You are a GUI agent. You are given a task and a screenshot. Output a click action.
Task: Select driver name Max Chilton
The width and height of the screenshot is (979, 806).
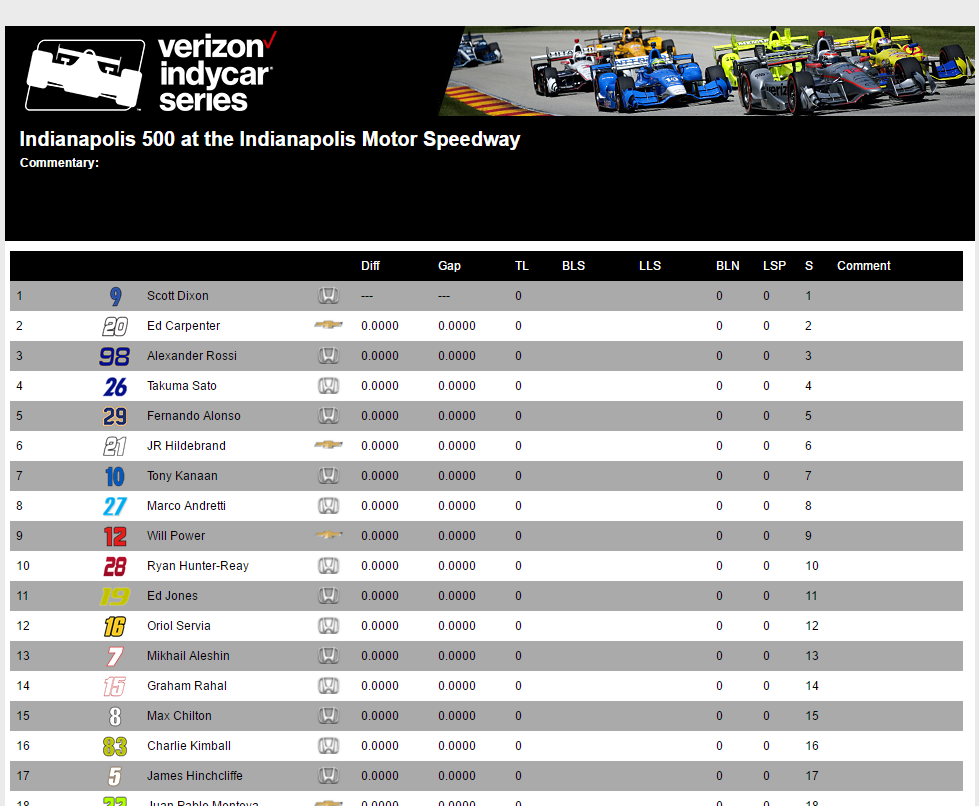pyautogui.click(x=179, y=715)
